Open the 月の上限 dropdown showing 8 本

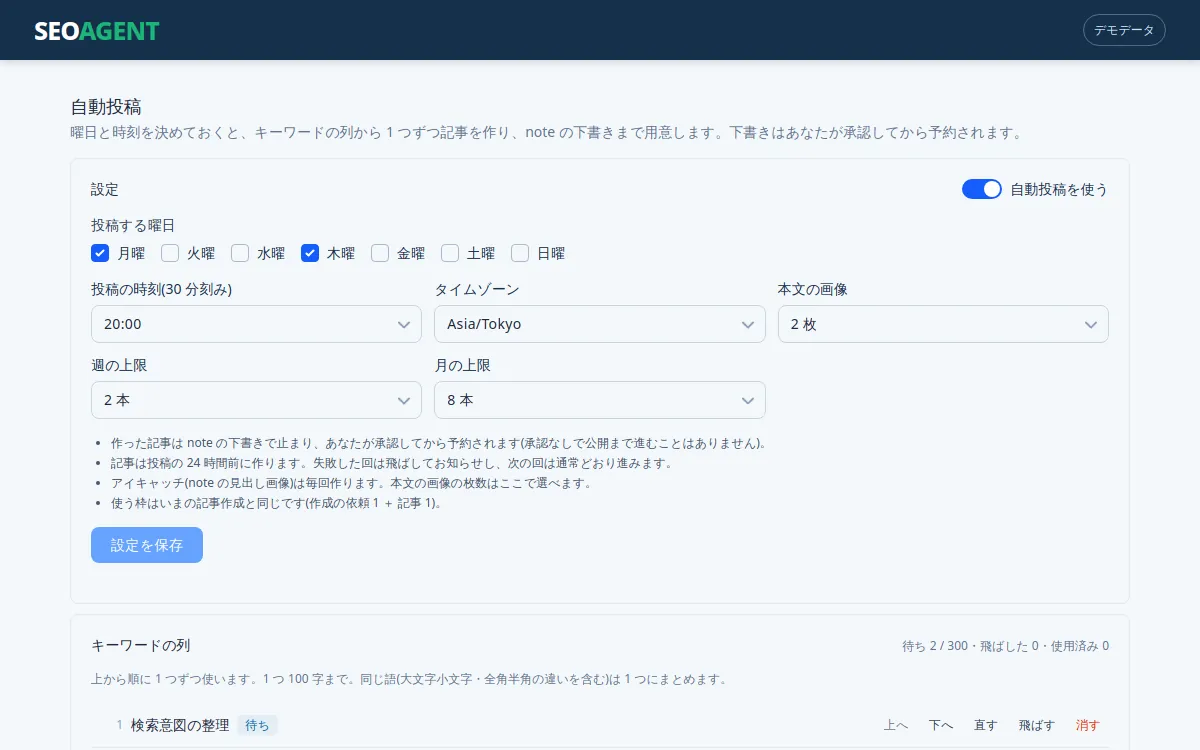(600, 400)
